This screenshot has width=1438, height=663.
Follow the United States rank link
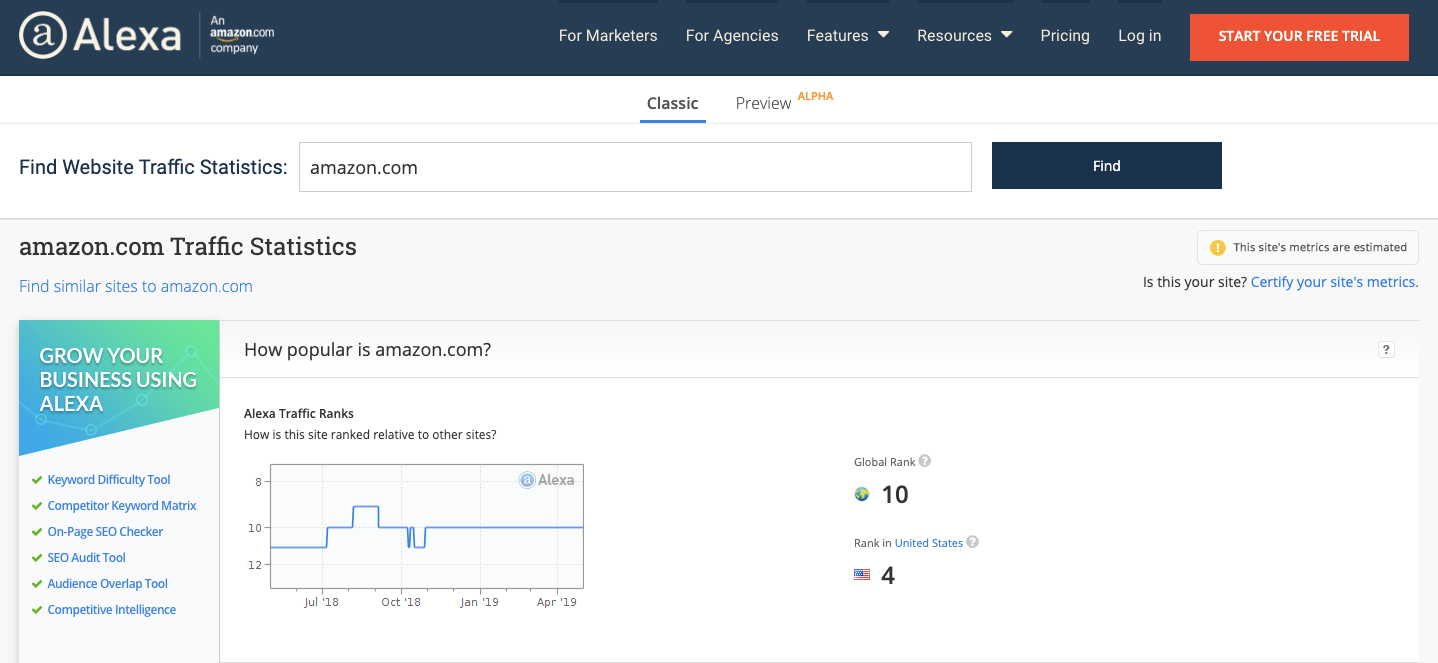pos(929,543)
